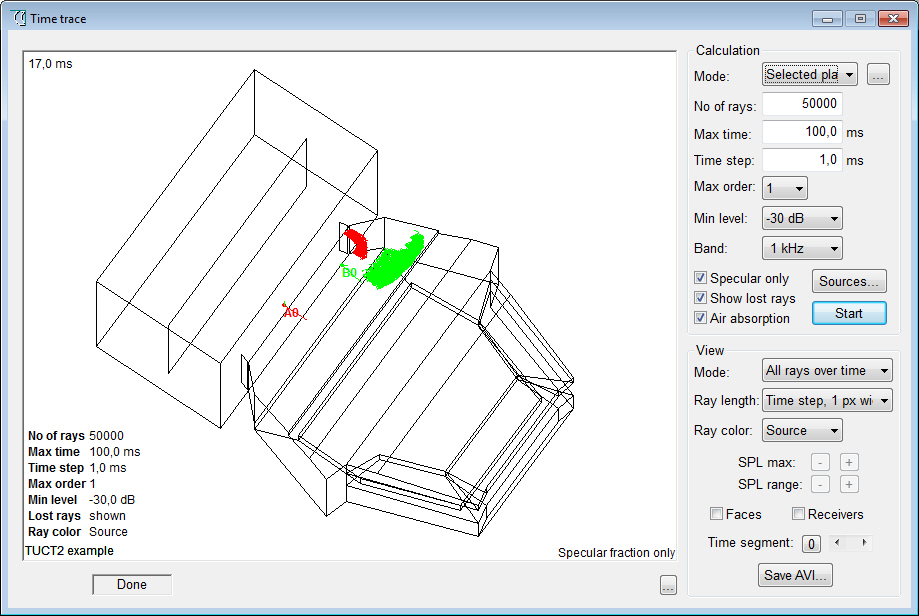Decrease SPL range with minus button
The width and height of the screenshot is (919, 616).
click(x=820, y=485)
